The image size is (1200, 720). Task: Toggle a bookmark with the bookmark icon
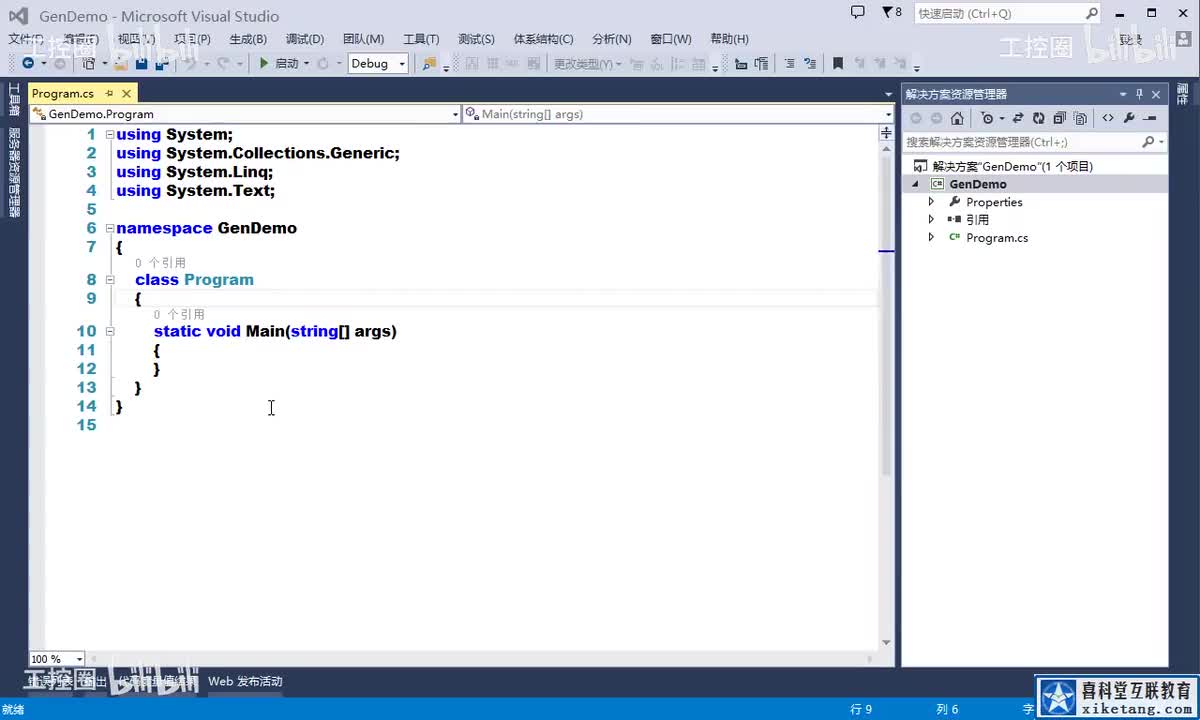pos(838,63)
